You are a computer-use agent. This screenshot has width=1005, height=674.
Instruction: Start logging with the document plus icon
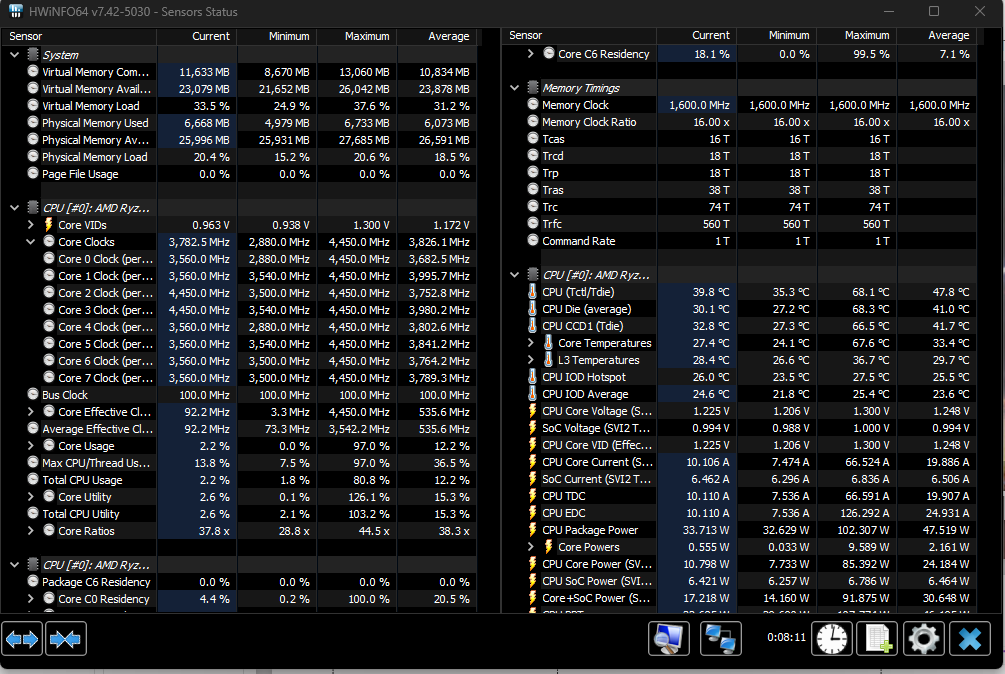pyautogui.click(x=877, y=639)
